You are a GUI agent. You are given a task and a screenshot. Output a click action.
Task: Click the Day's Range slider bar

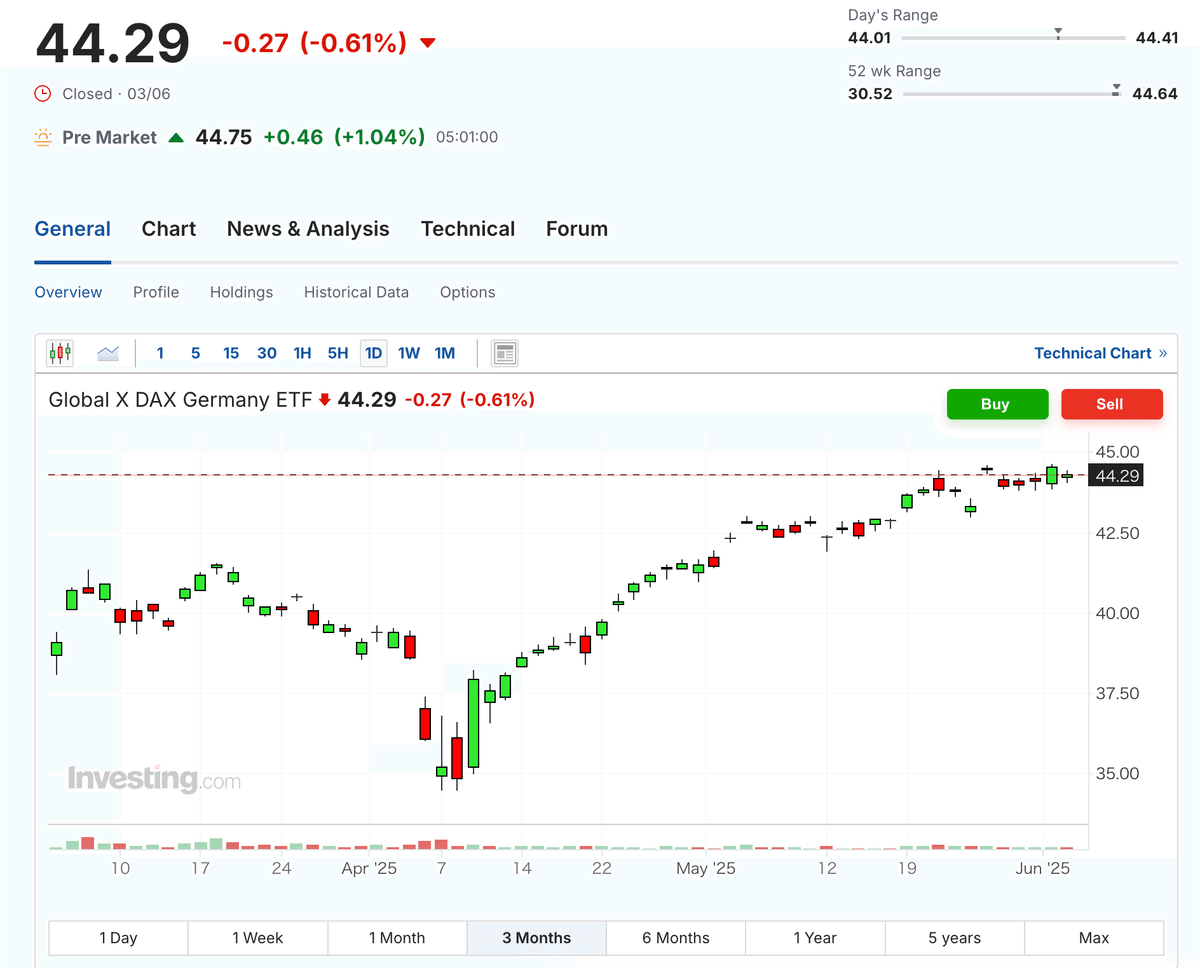pyautogui.click(x=1013, y=38)
